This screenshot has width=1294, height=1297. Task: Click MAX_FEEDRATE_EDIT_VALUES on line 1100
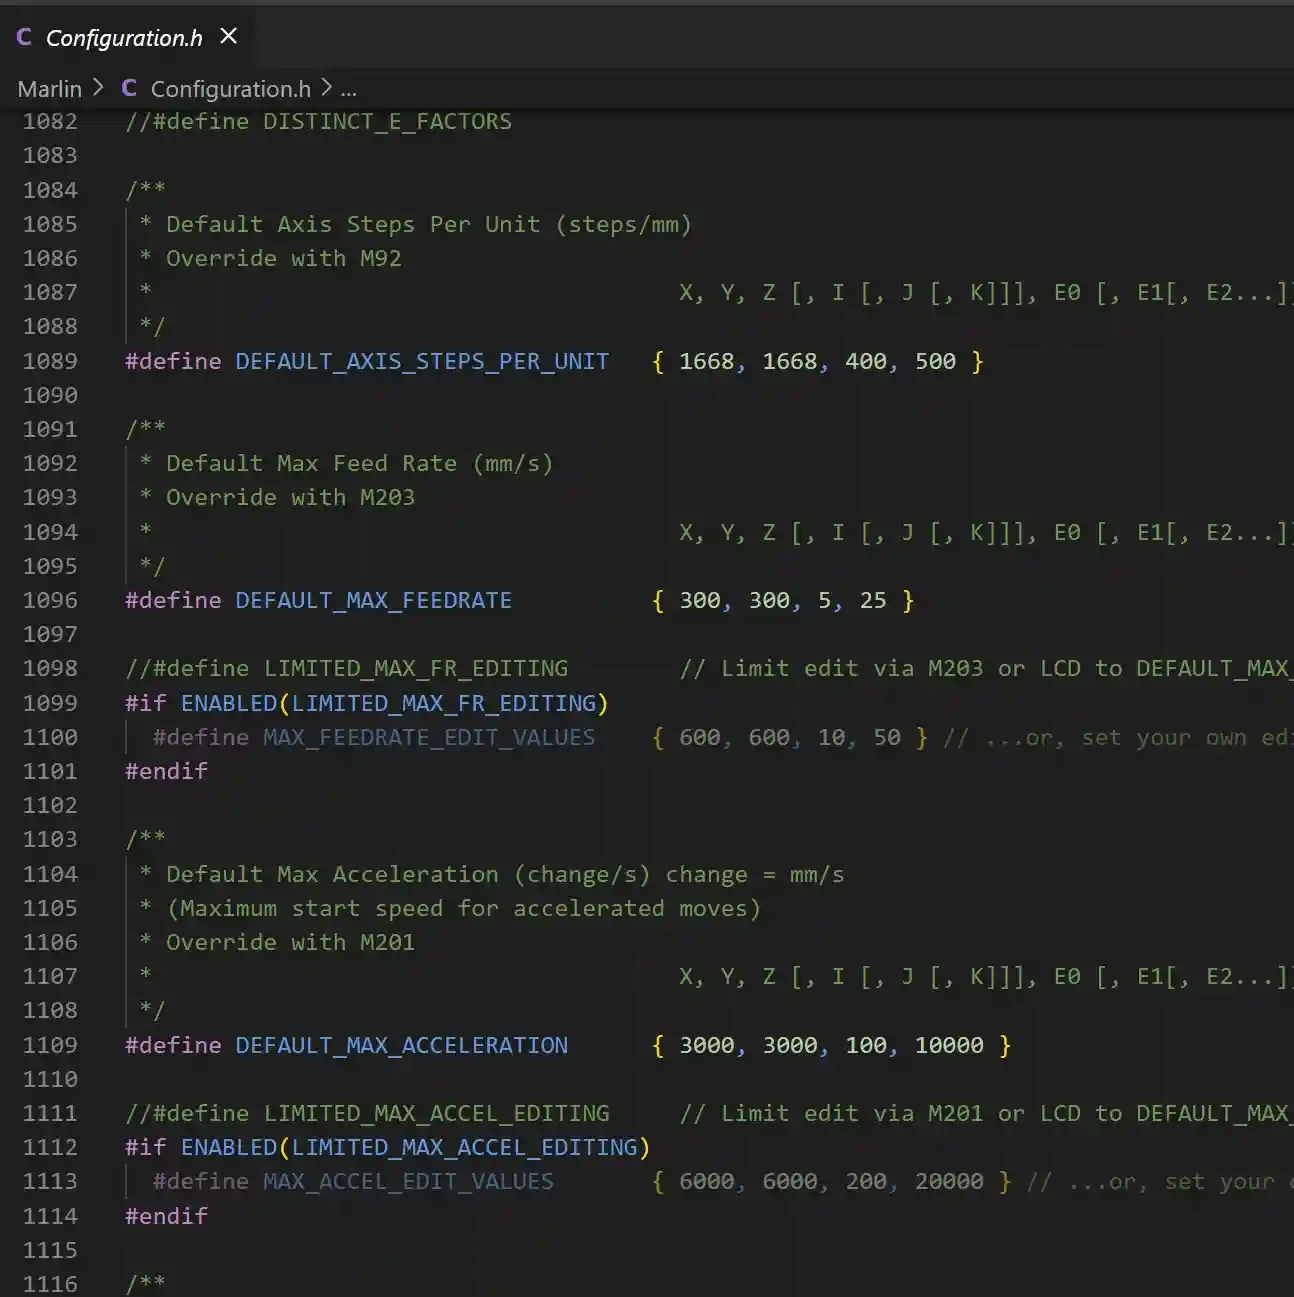(x=428, y=737)
